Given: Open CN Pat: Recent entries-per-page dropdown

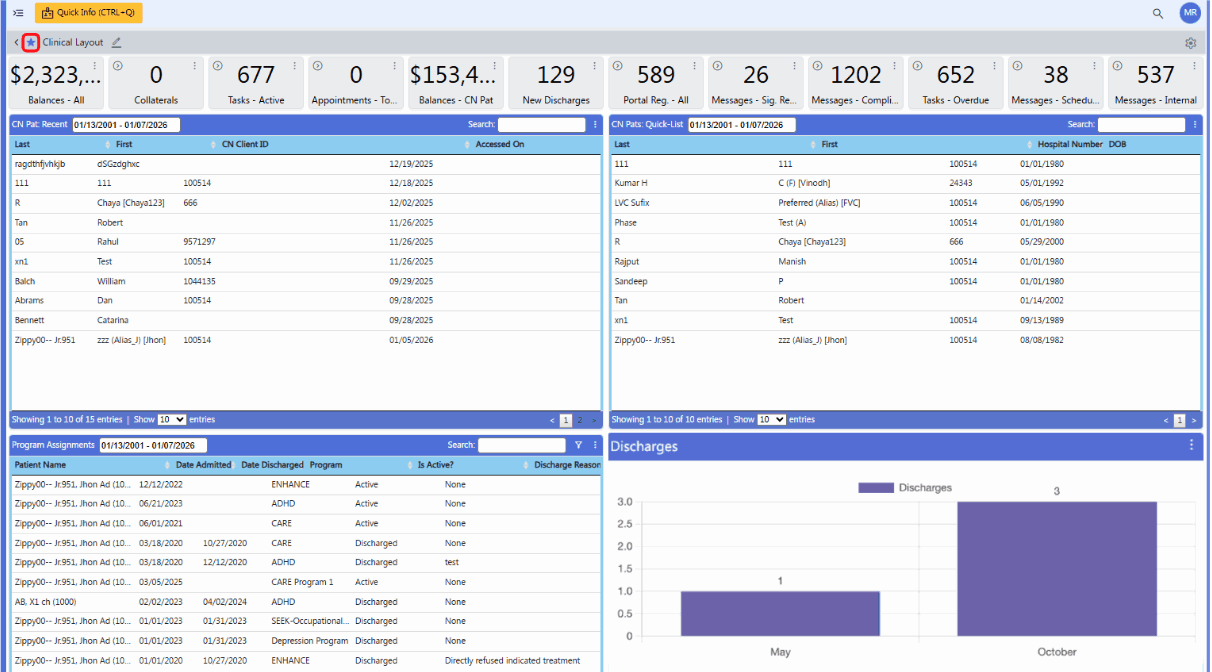Looking at the screenshot, I should click(172, 420).
